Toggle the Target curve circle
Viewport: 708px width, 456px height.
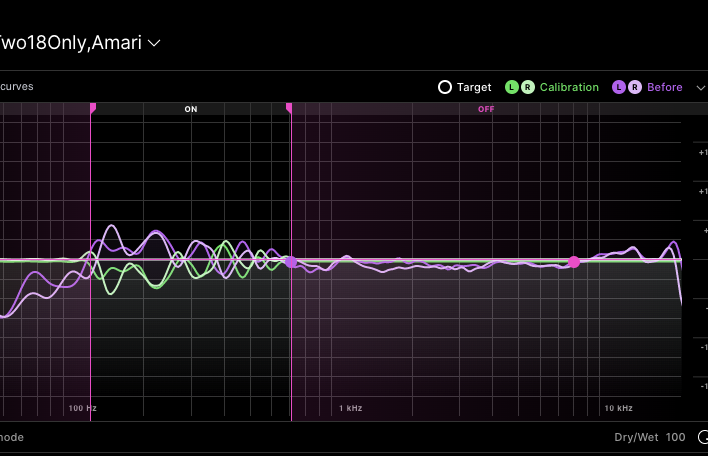pyautogui.click(x=445, y=87)
